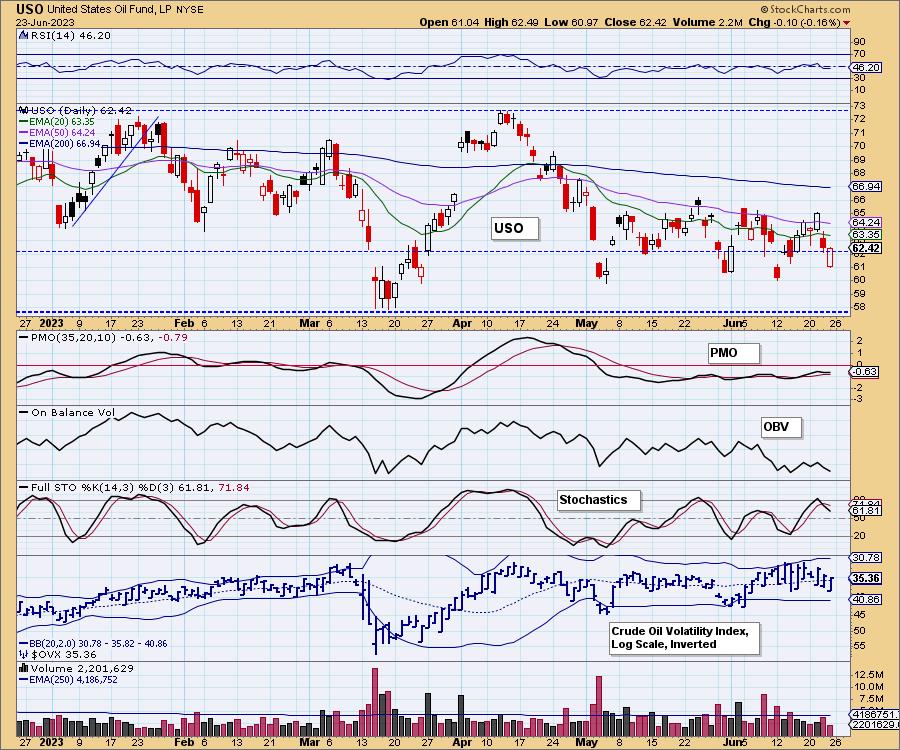Click the 12.5M volume axis label
Screen dimensions: 900x750
(868, 674)
